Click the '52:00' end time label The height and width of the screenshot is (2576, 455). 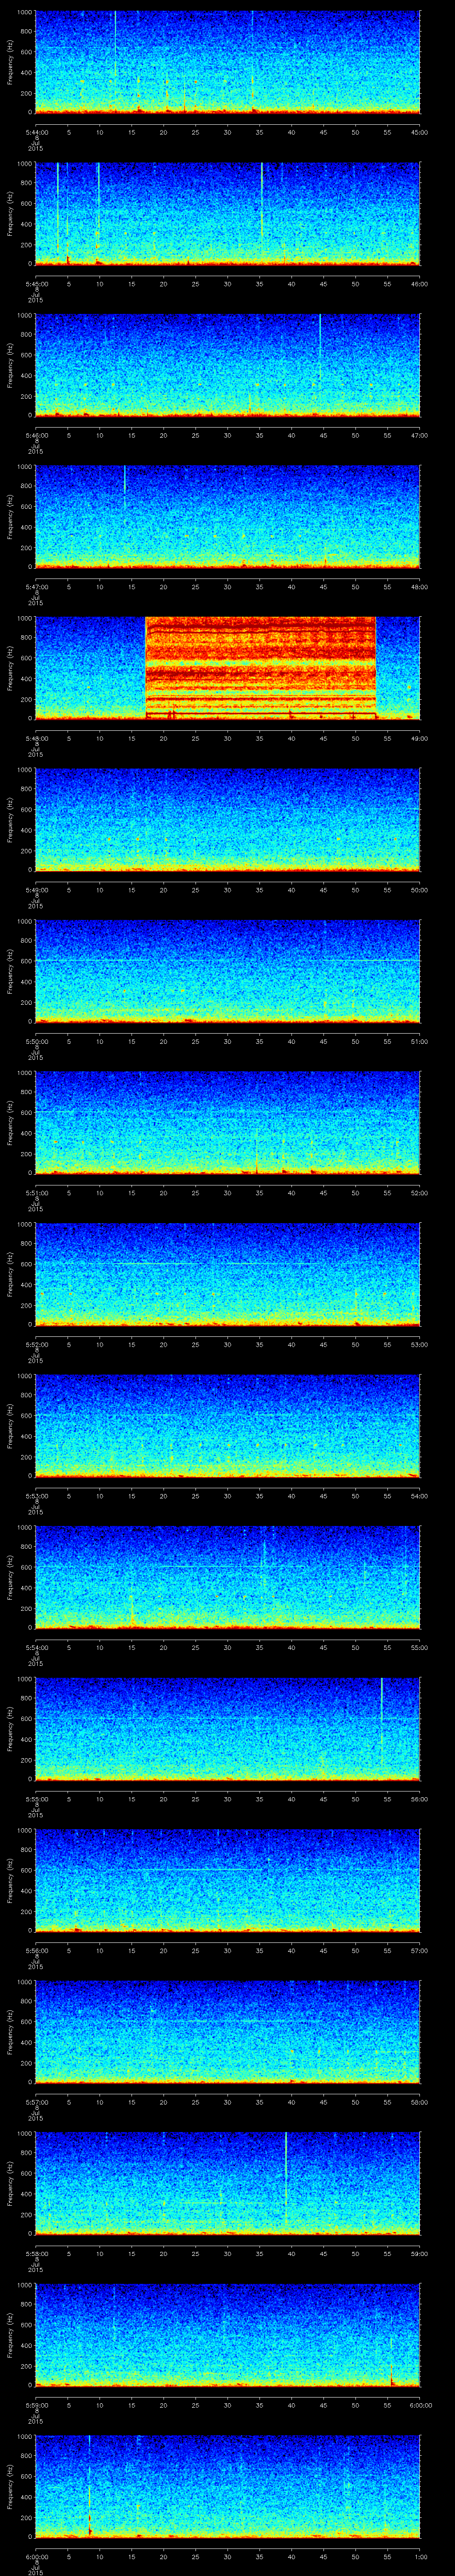(x=420, y=1192)
